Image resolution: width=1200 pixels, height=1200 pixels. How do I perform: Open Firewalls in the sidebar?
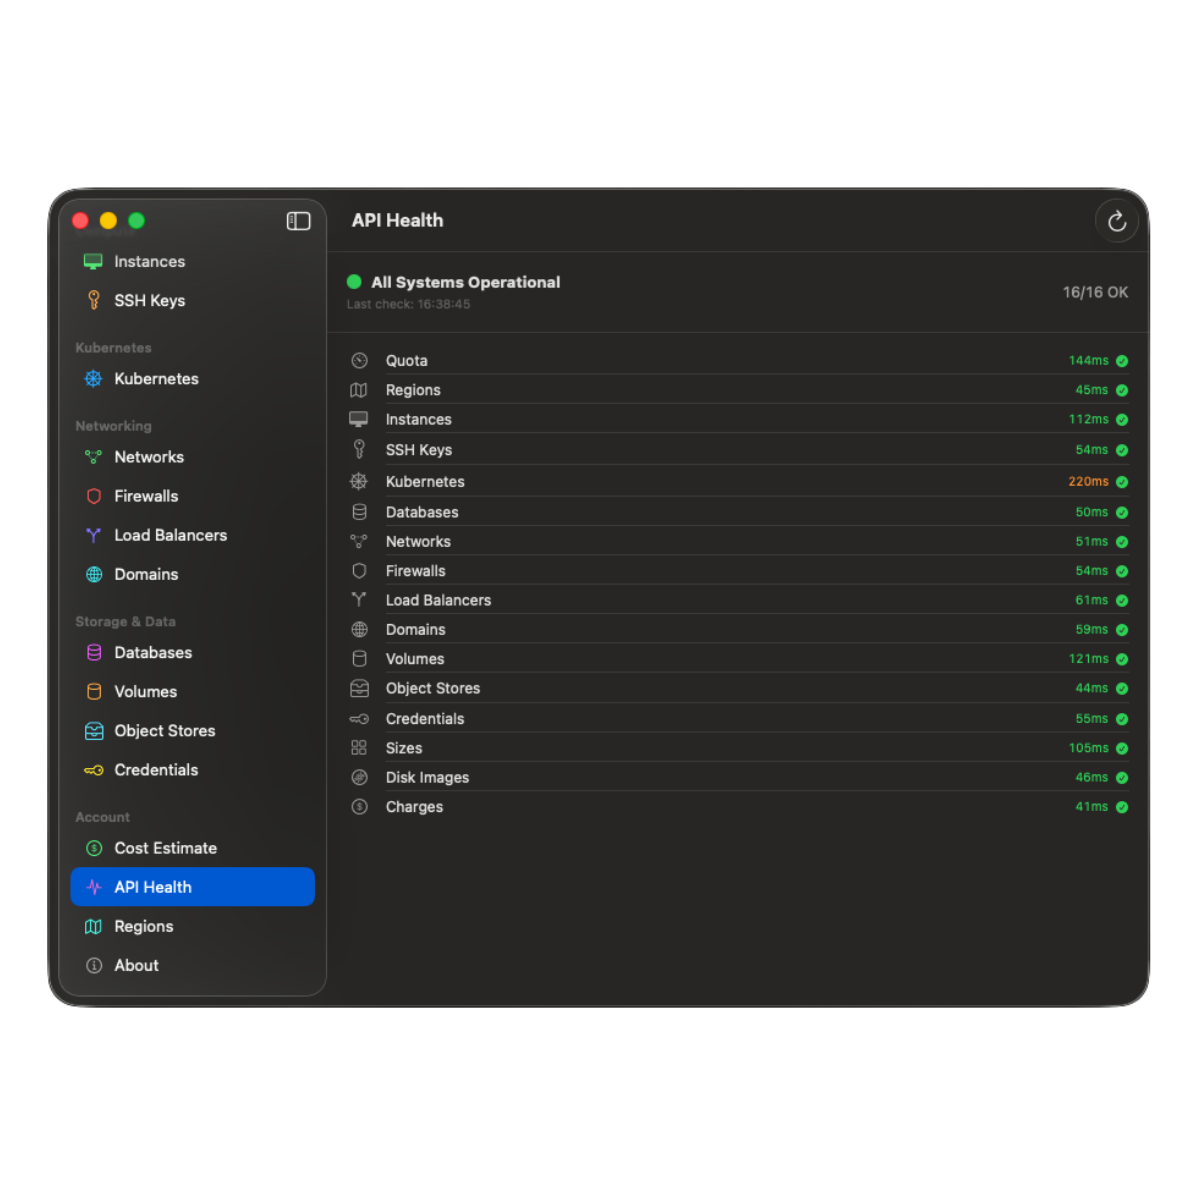click(x=193, y=496)
